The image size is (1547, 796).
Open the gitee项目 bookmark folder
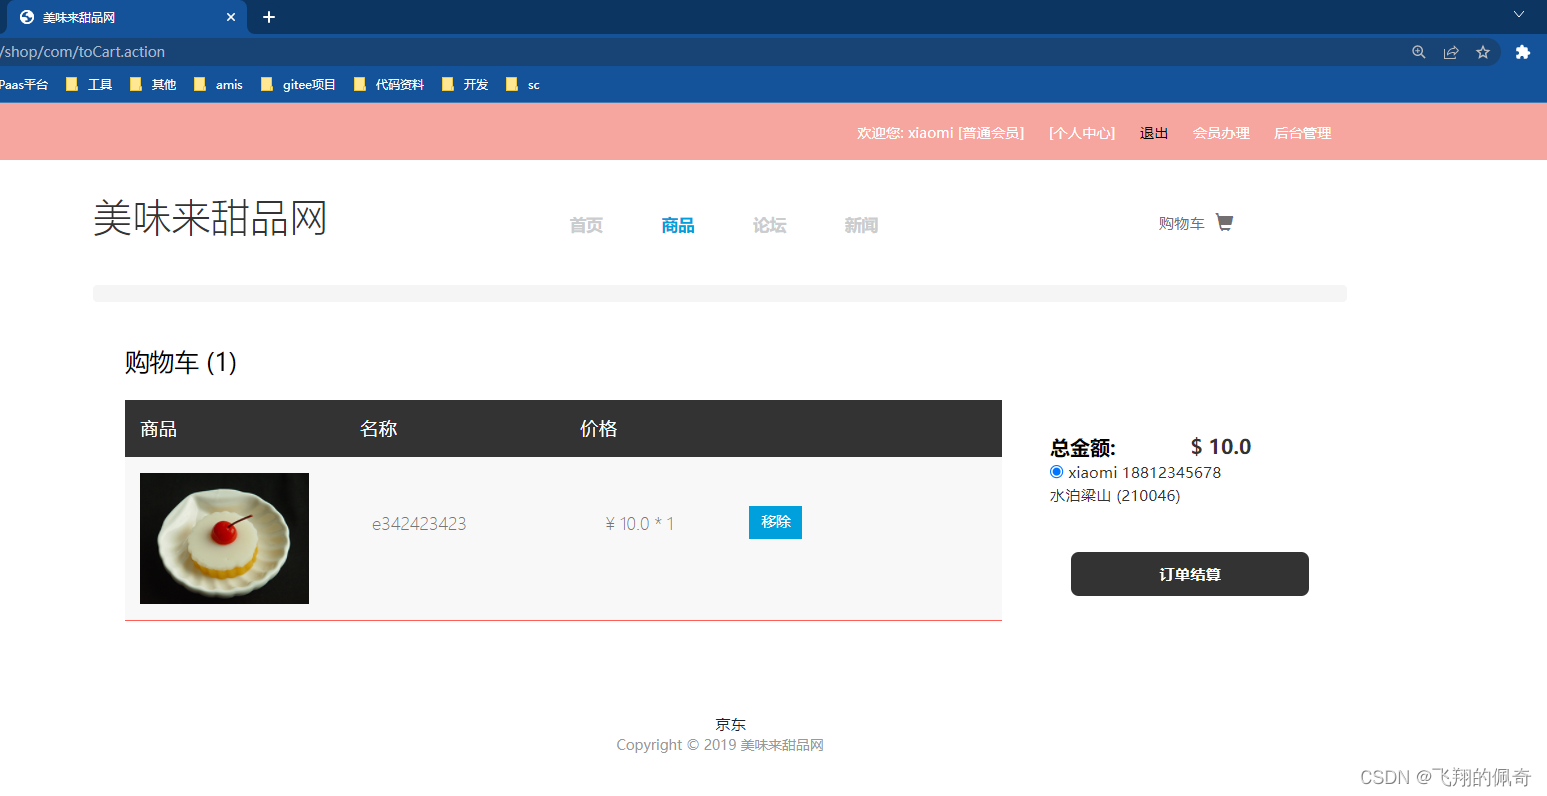298,85
